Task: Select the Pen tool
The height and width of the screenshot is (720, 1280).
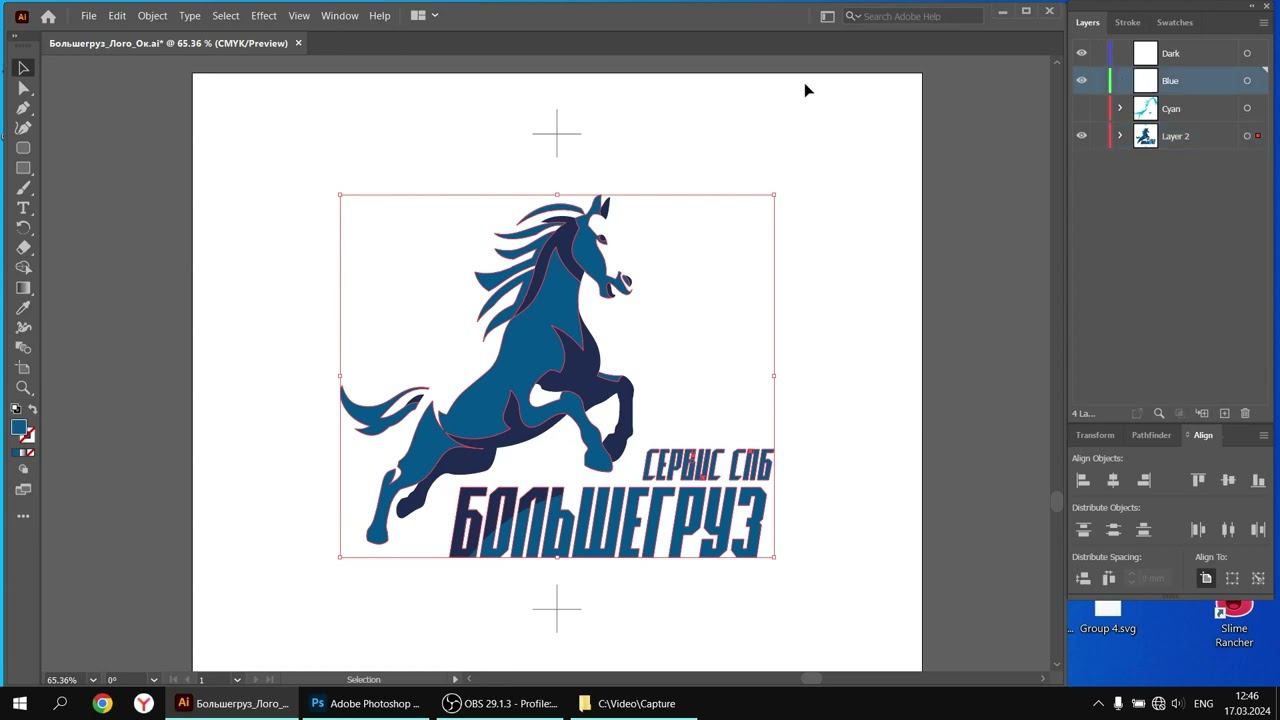Action: pyautogui.click(x=23, y=108)
